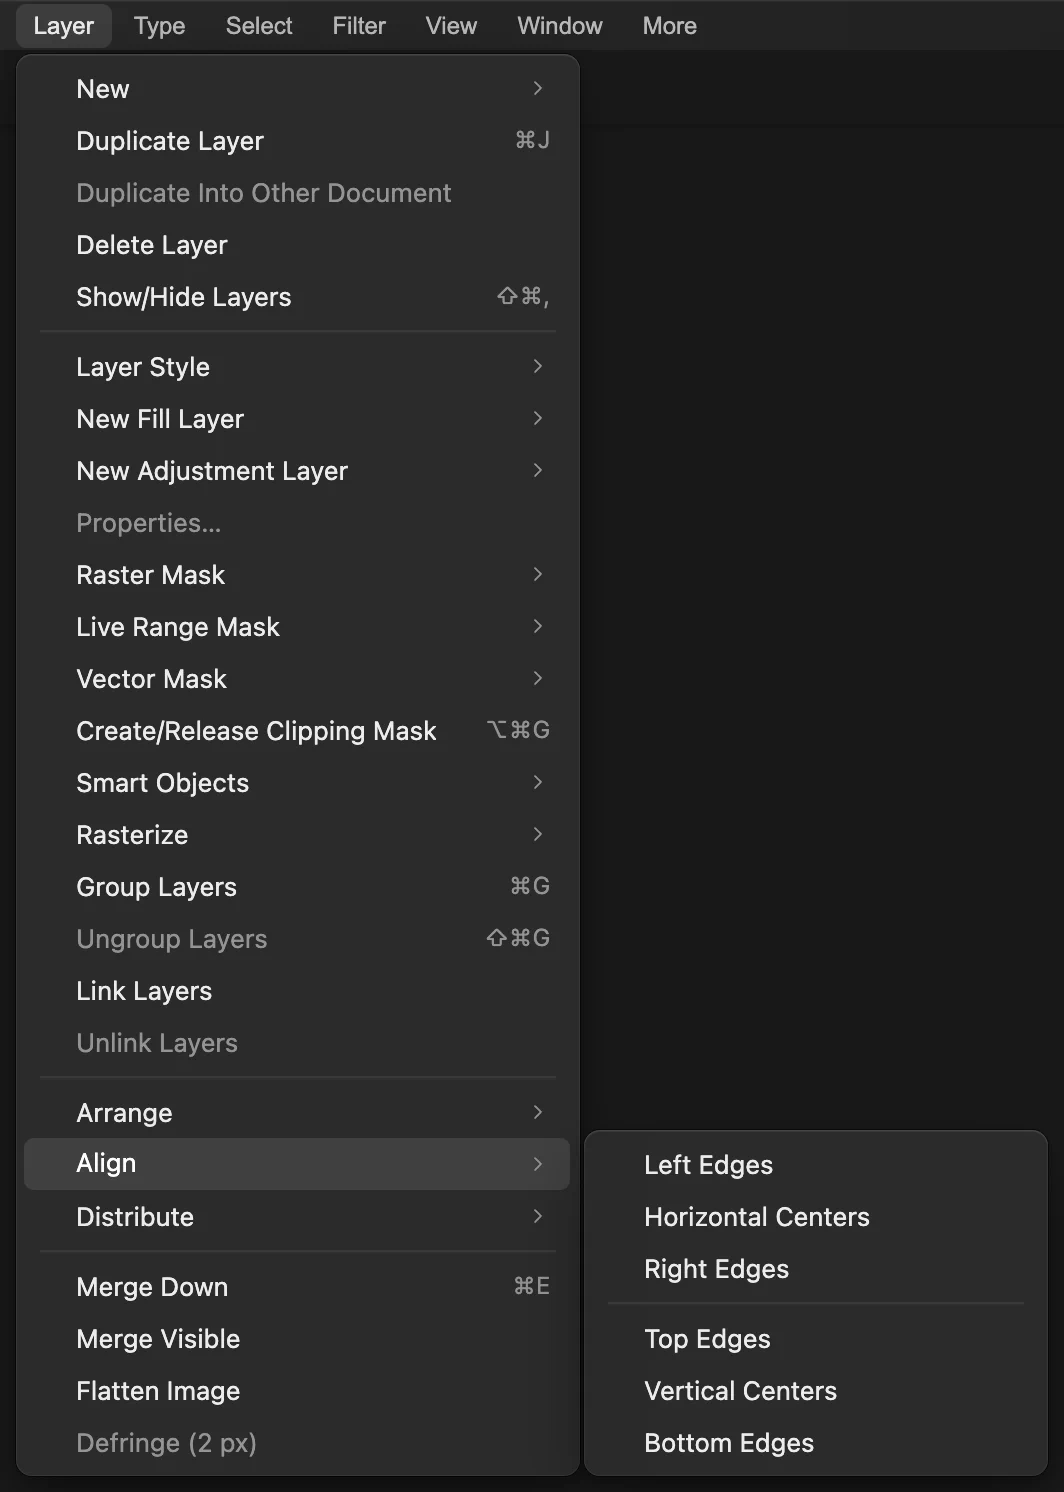Align layers by Bottom Edges
Screen dimensions: 1064x1492
pyautogui.click(x=815, y=1443)
